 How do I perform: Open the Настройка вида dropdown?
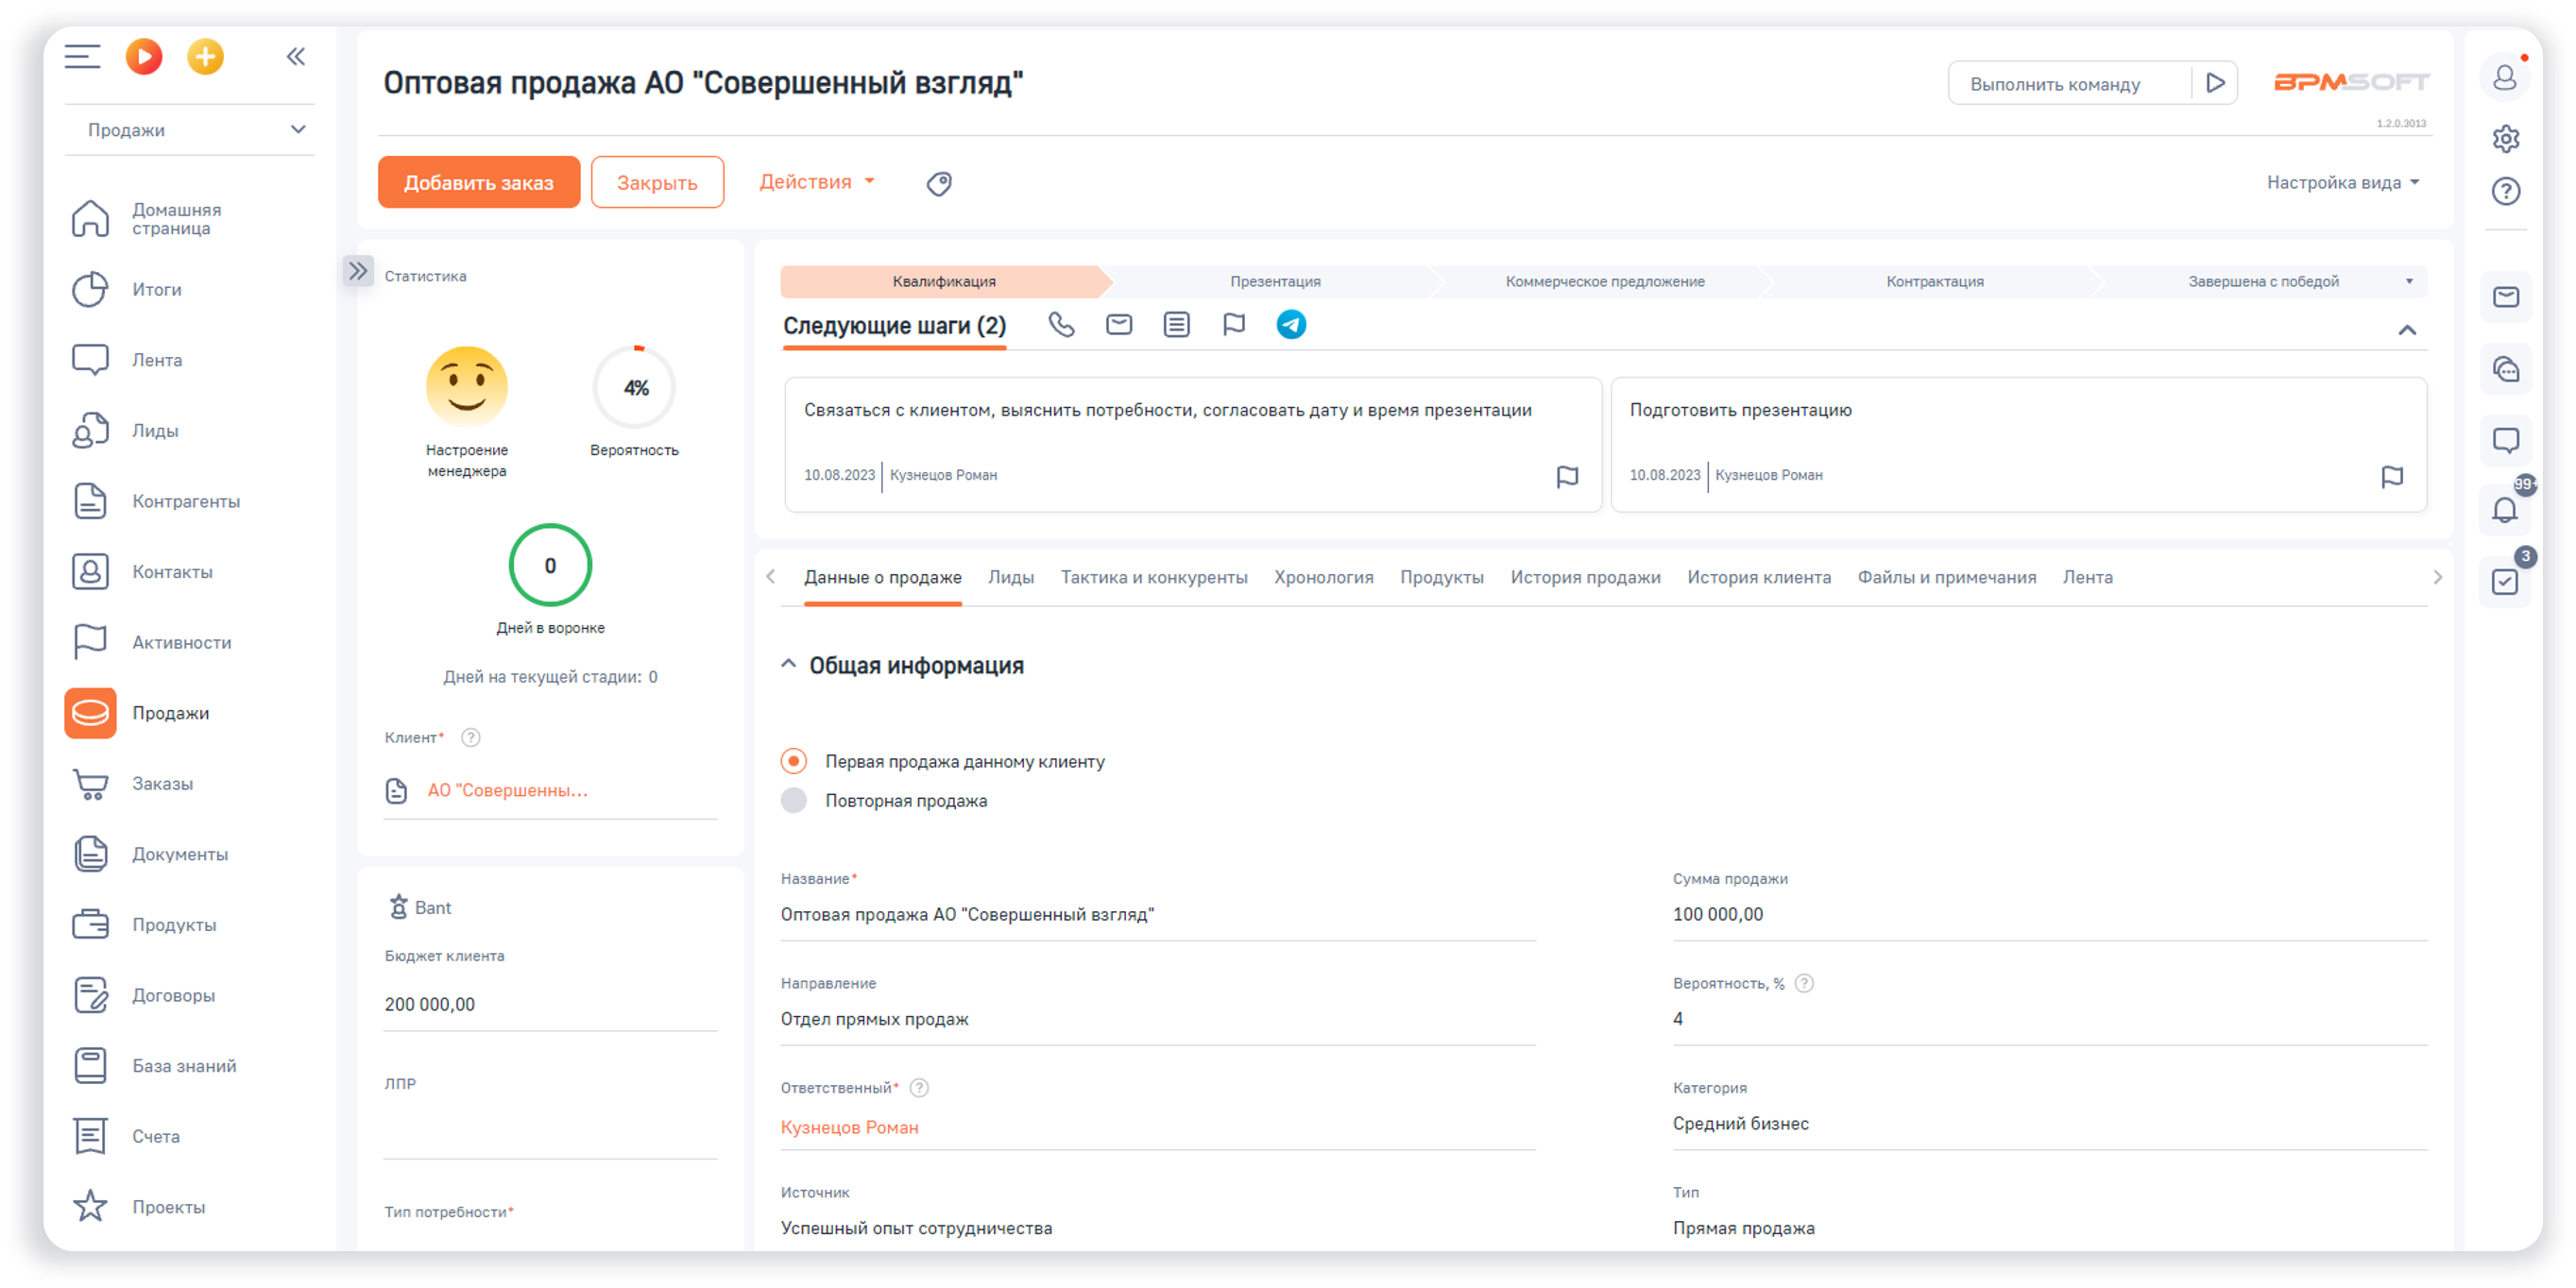click(x=2342, y=182)
